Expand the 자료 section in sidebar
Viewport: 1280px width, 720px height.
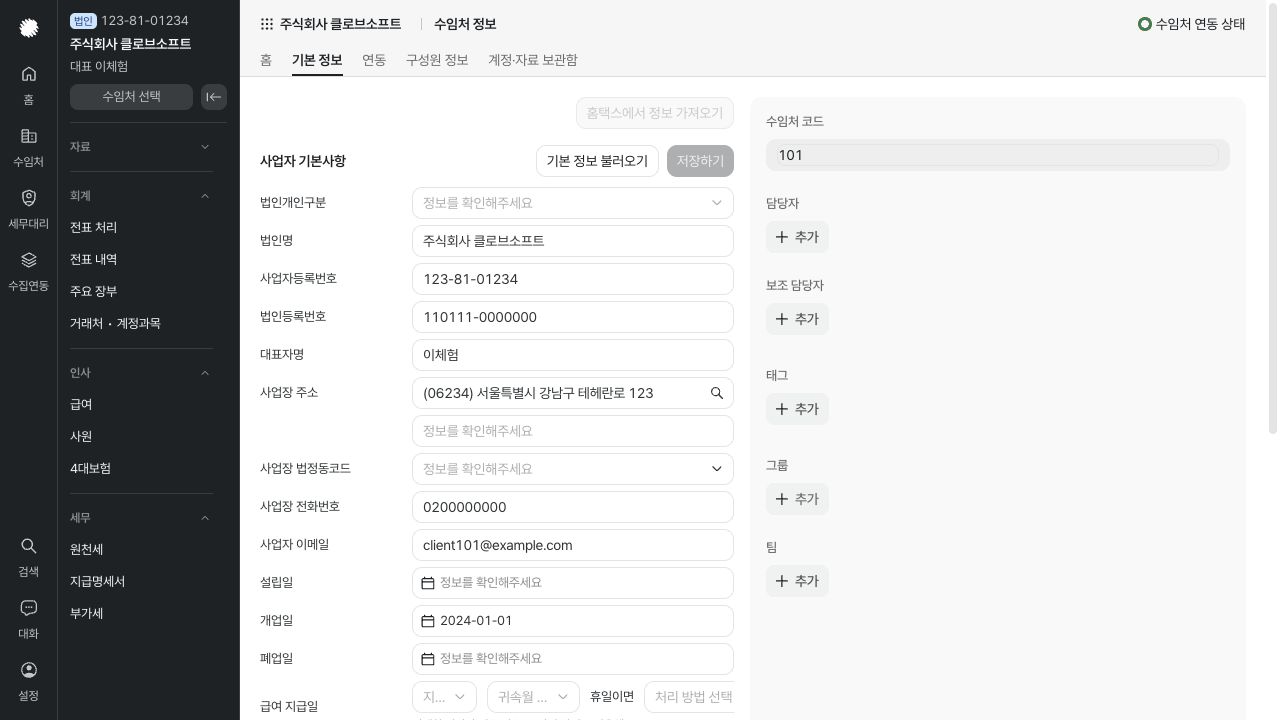point(141,147)
